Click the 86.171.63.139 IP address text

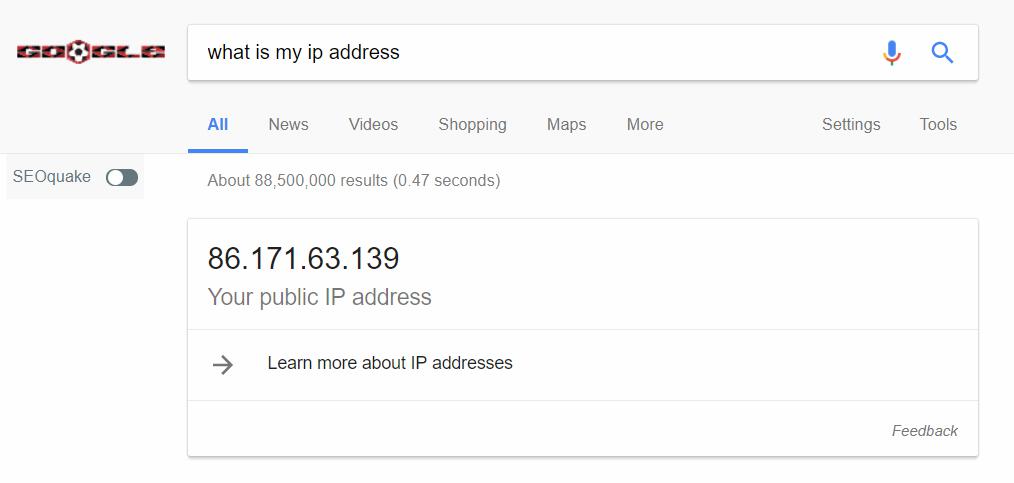(x=303, y=259)
